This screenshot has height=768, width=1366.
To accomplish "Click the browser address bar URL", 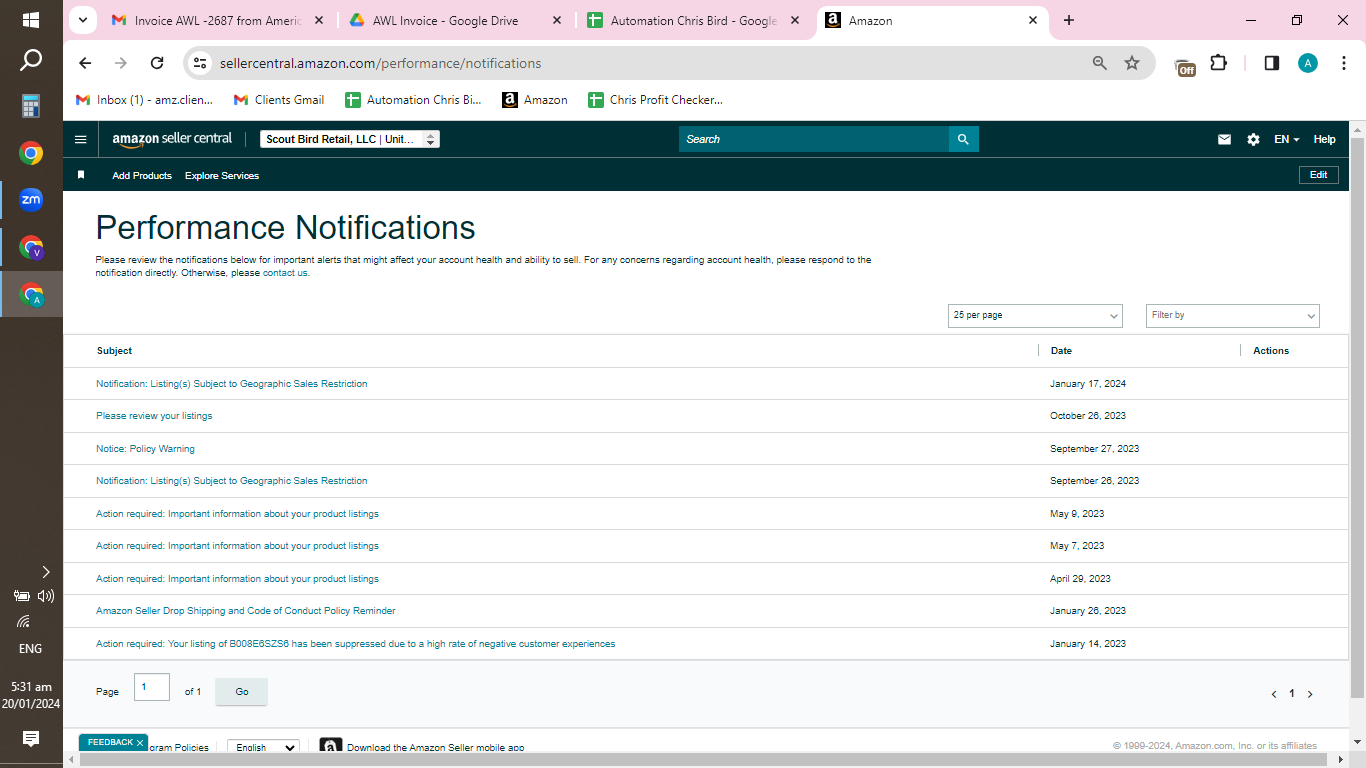I will tap(380, 63).
